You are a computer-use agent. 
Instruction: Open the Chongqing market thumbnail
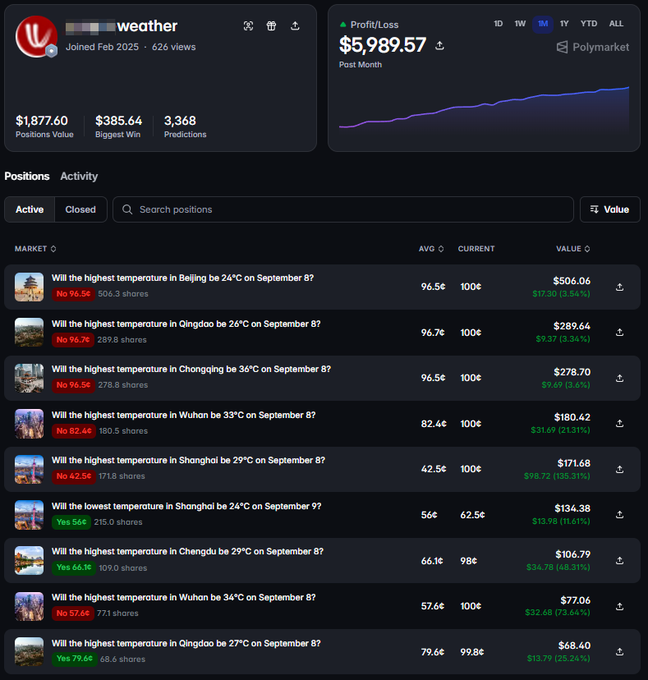[x=29, y=378]
